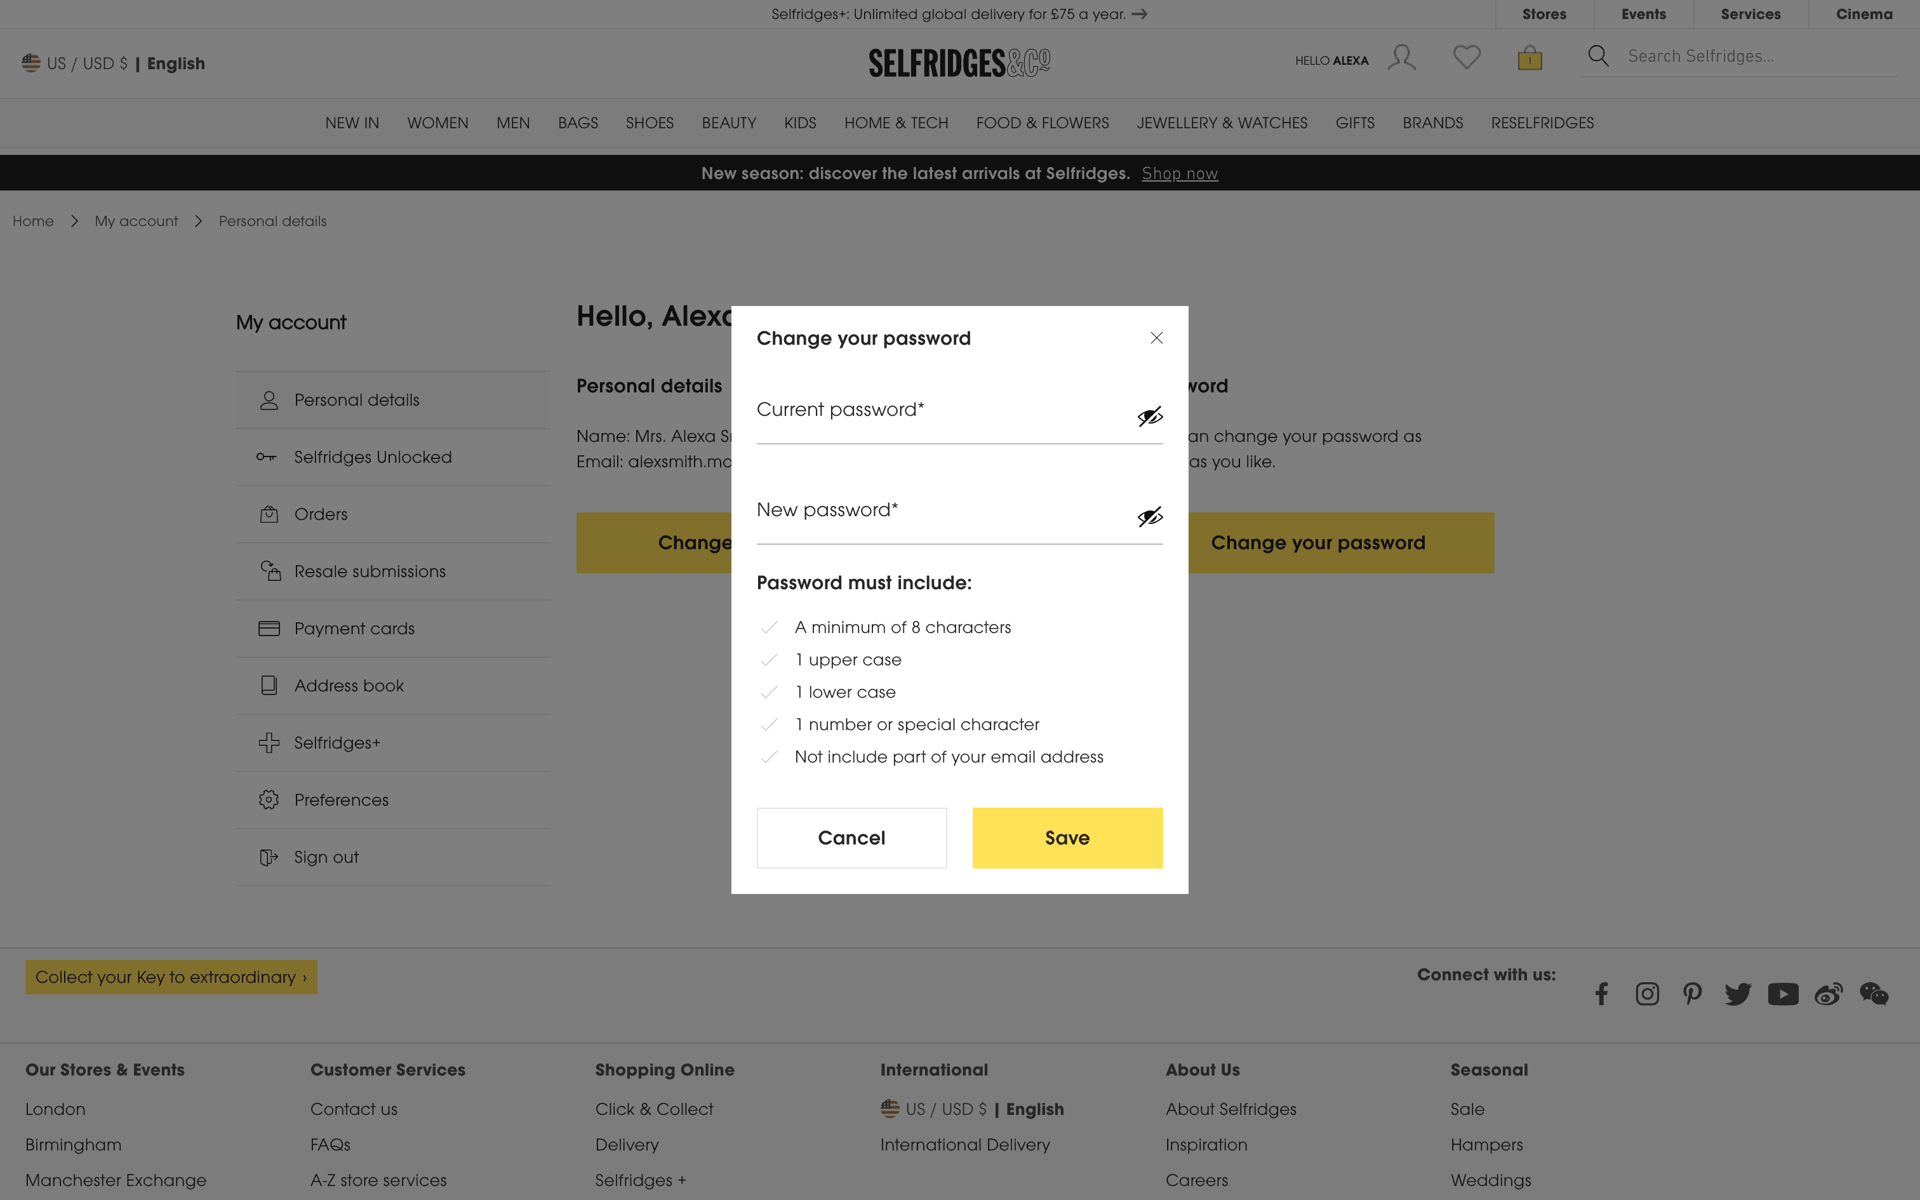Click the Selfridges Unlocked key icon

pyautogui.click(x=266, y=457)
